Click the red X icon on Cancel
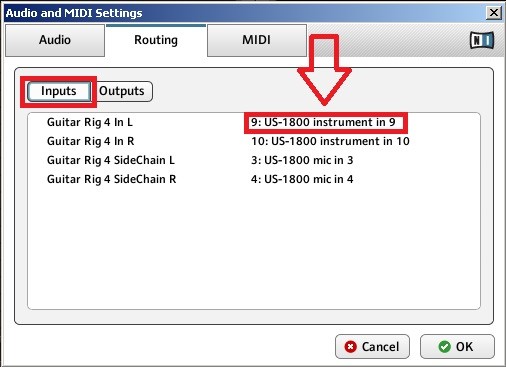Viewport: 506px width, 369px height. (350, 347)
